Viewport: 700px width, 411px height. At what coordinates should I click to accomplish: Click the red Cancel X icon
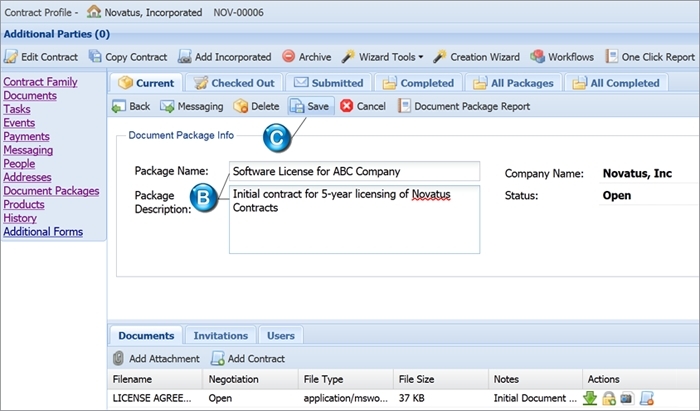pos(346,106)
